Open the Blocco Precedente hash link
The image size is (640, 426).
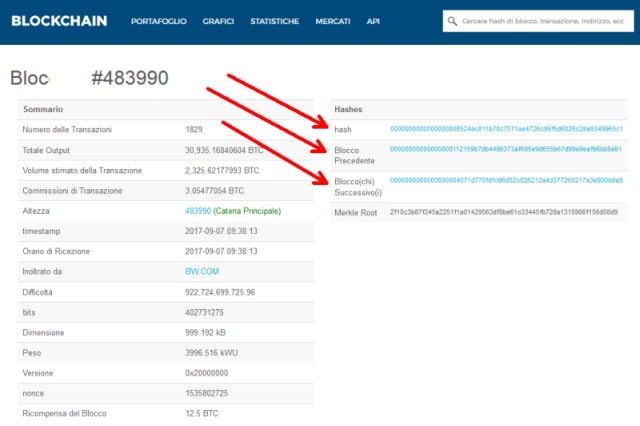pyautogui.click(x=506, y=149)
